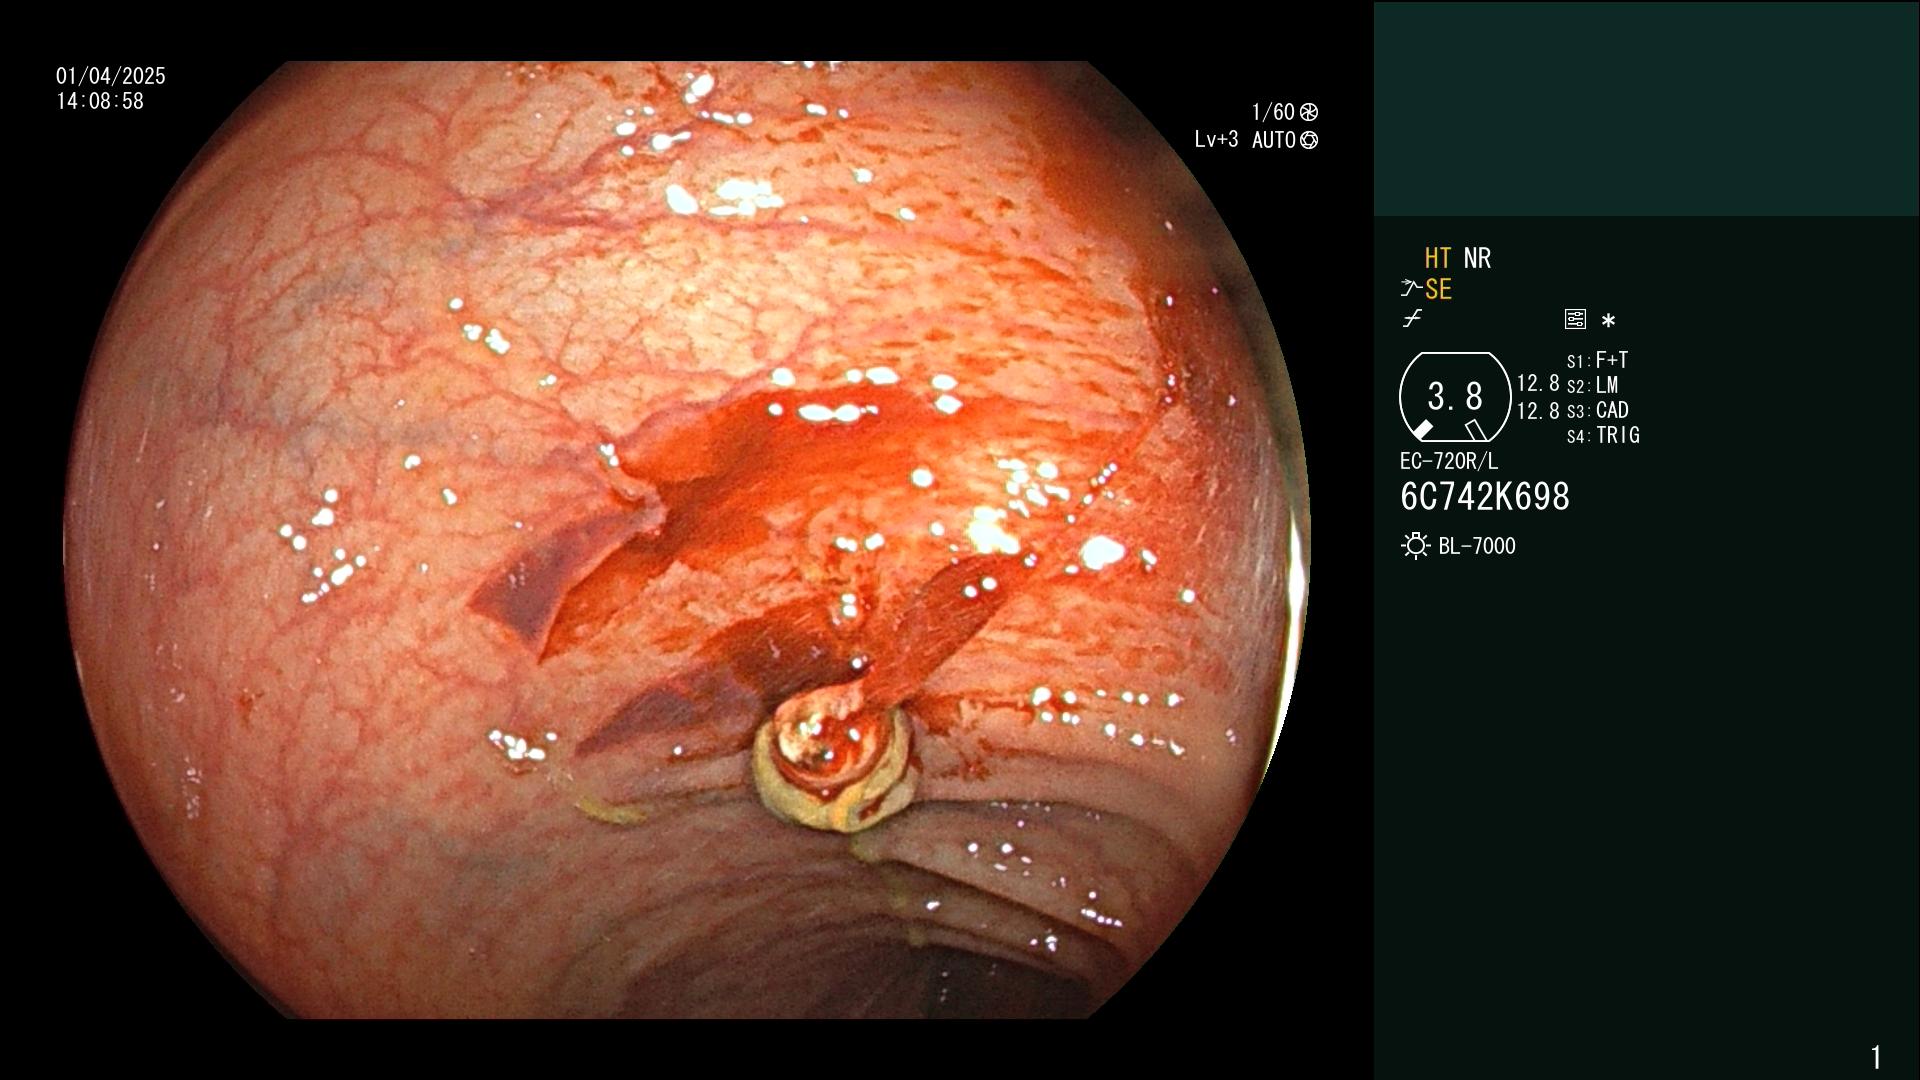Click the shutter speed icon beside 1/60
1920x1080 pixels.
pos(1308,112)
